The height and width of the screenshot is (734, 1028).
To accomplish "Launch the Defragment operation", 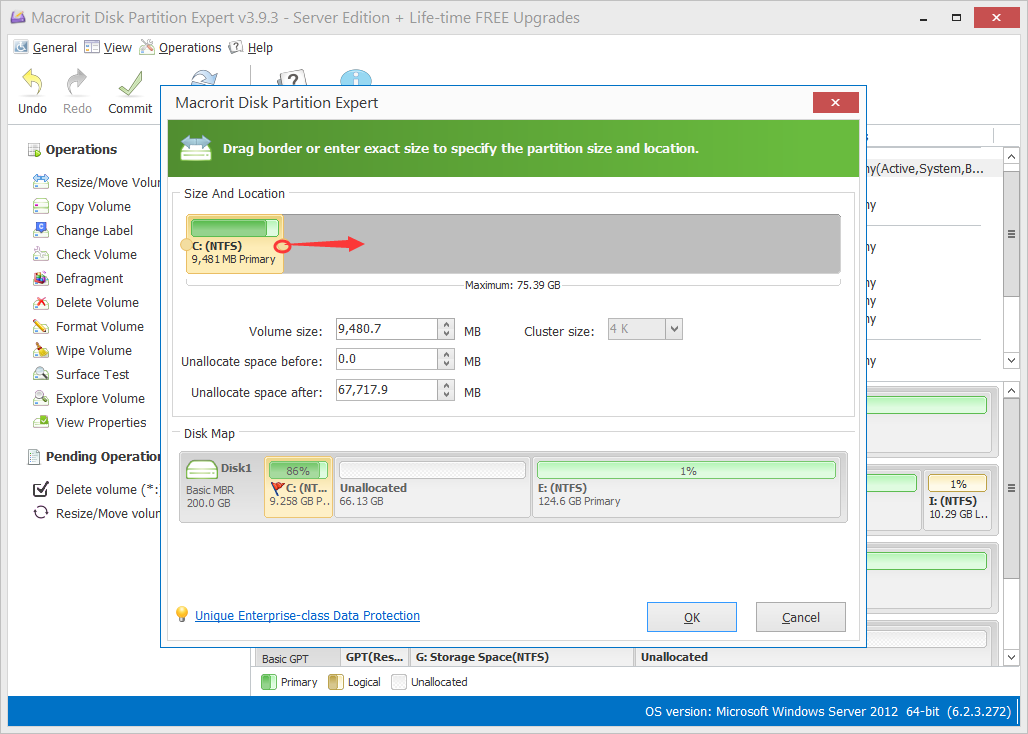I will click(88, 278).
